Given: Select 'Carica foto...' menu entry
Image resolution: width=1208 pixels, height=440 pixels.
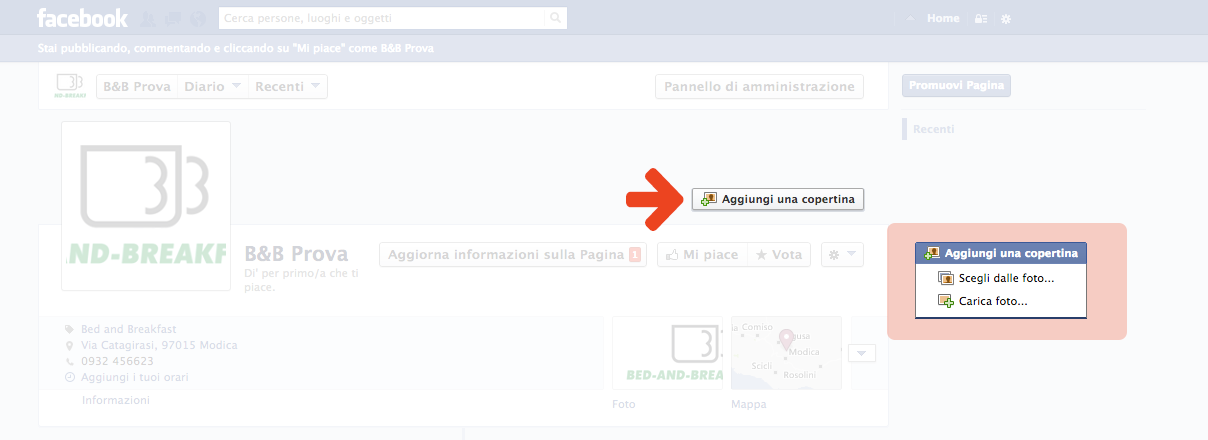Looking at the screenshot, I should click(992, 301).
